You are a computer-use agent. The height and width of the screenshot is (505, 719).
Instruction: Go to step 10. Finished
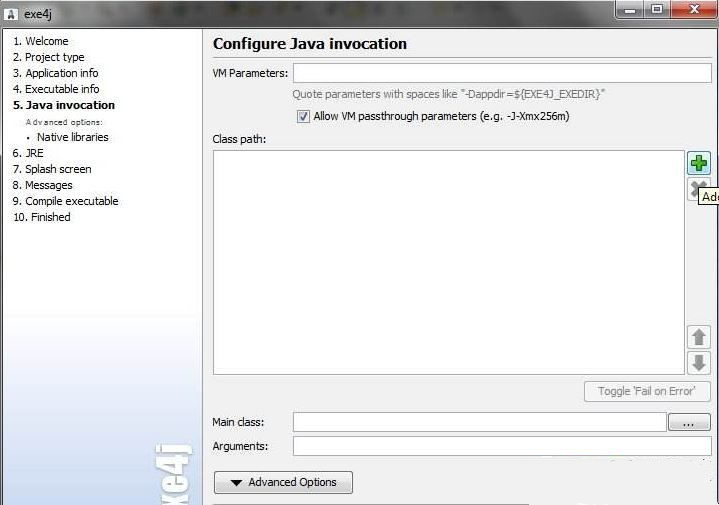point(42,217)
